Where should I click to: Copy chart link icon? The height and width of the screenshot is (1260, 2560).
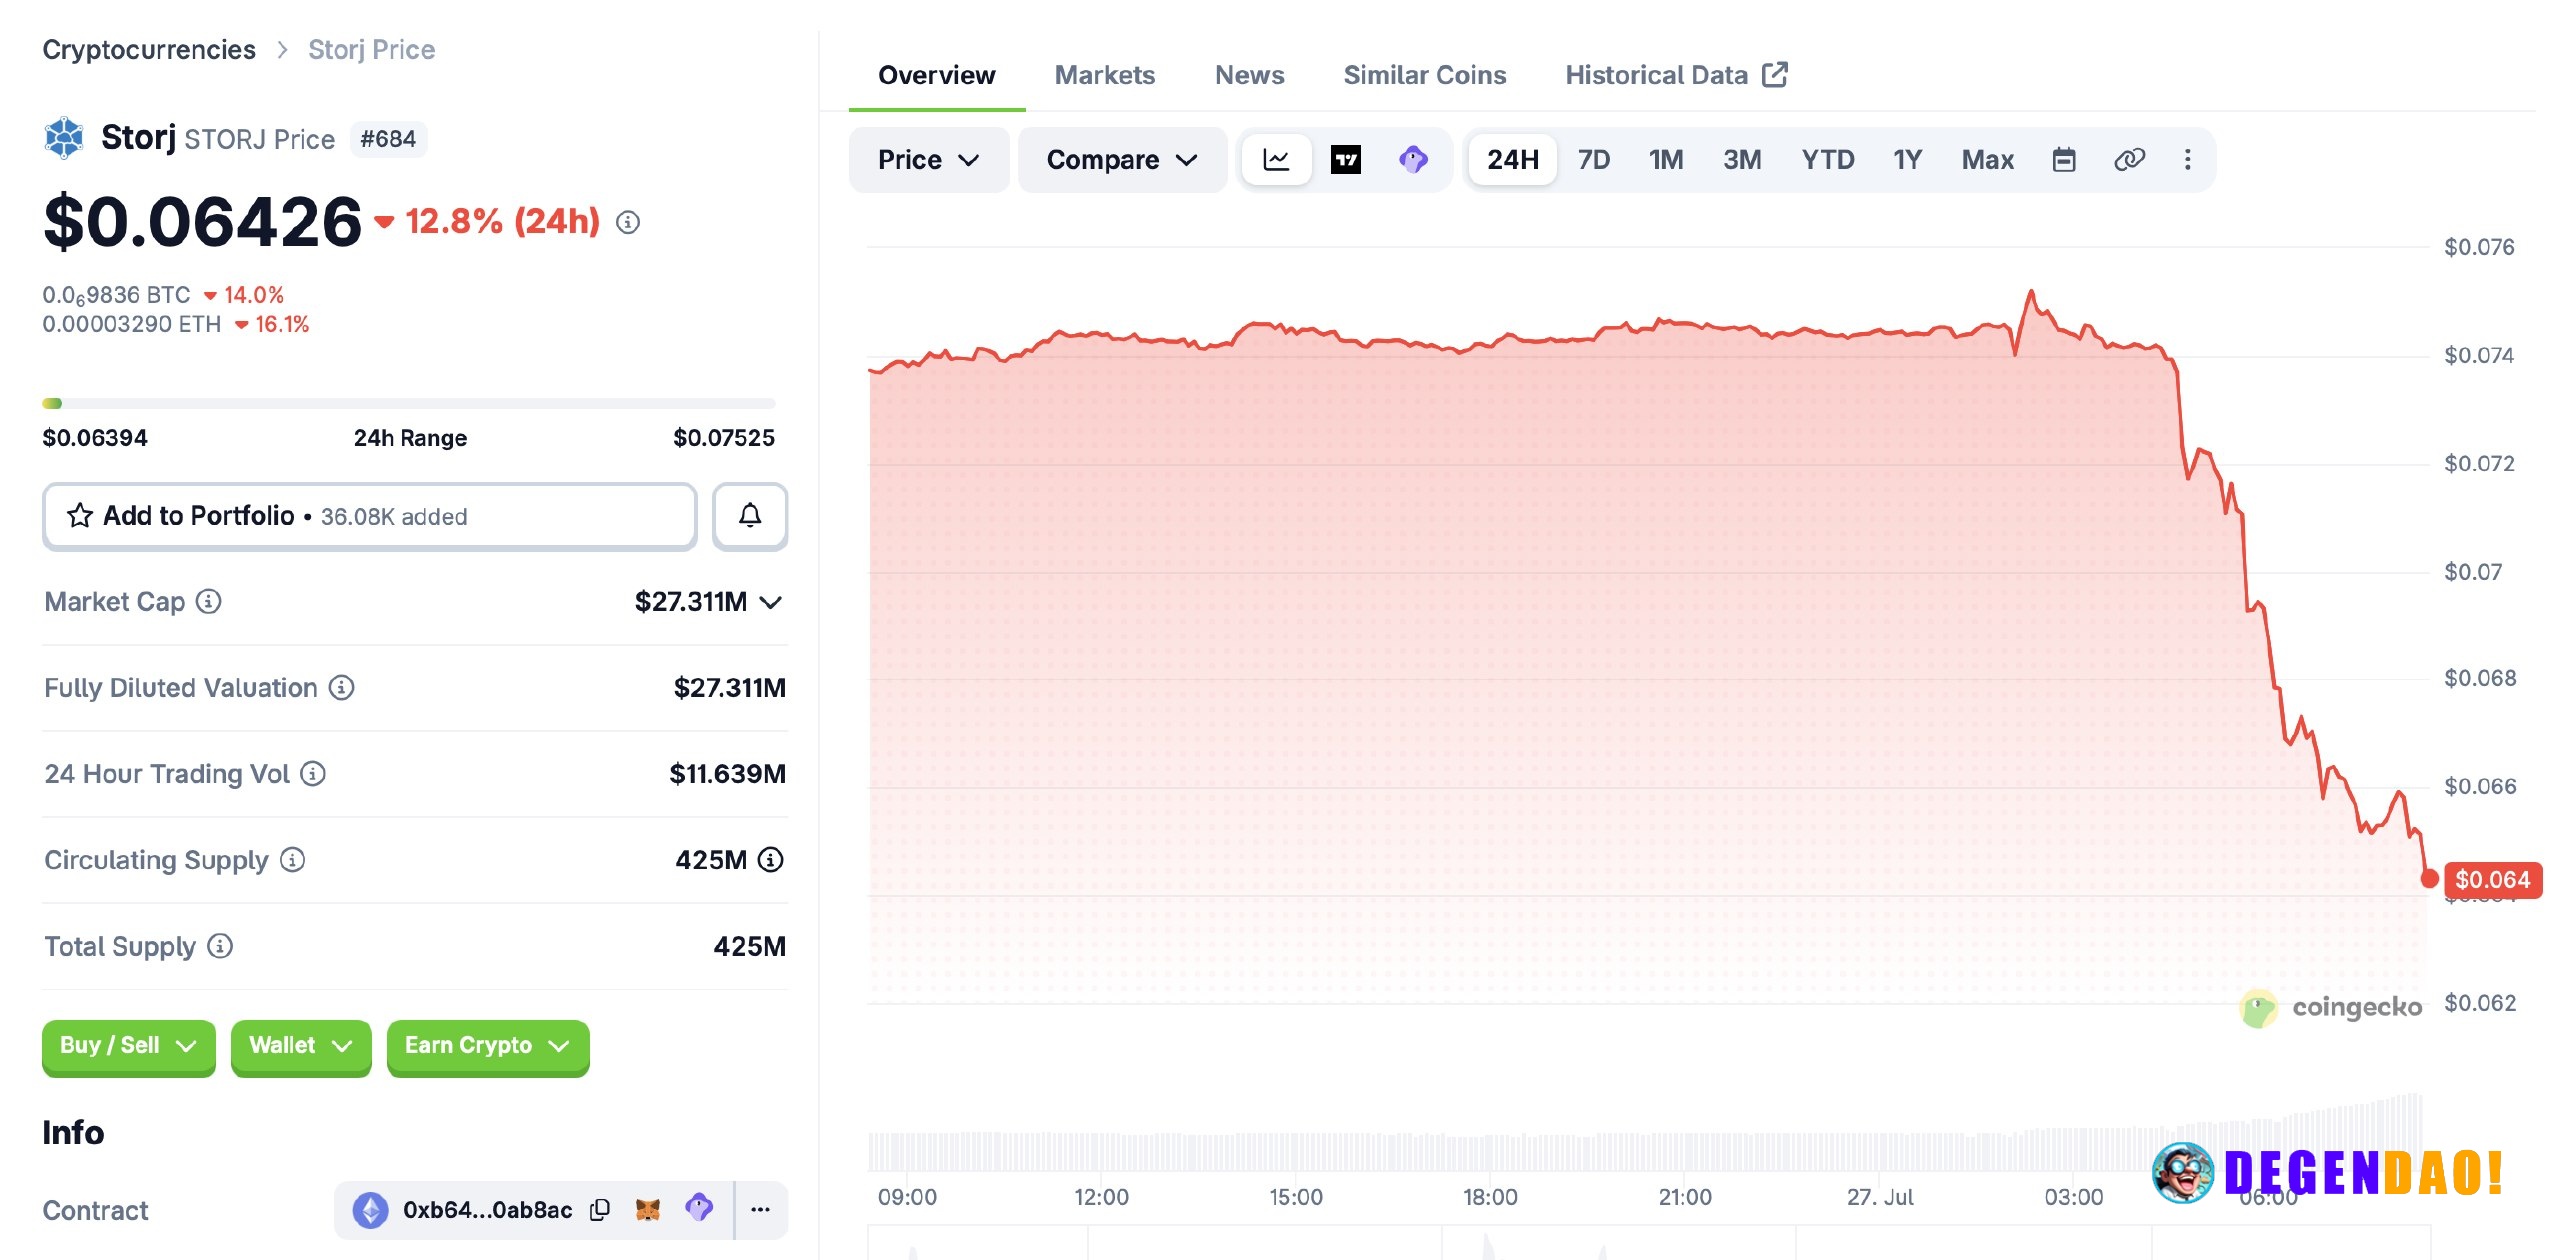pos(2129,160)
